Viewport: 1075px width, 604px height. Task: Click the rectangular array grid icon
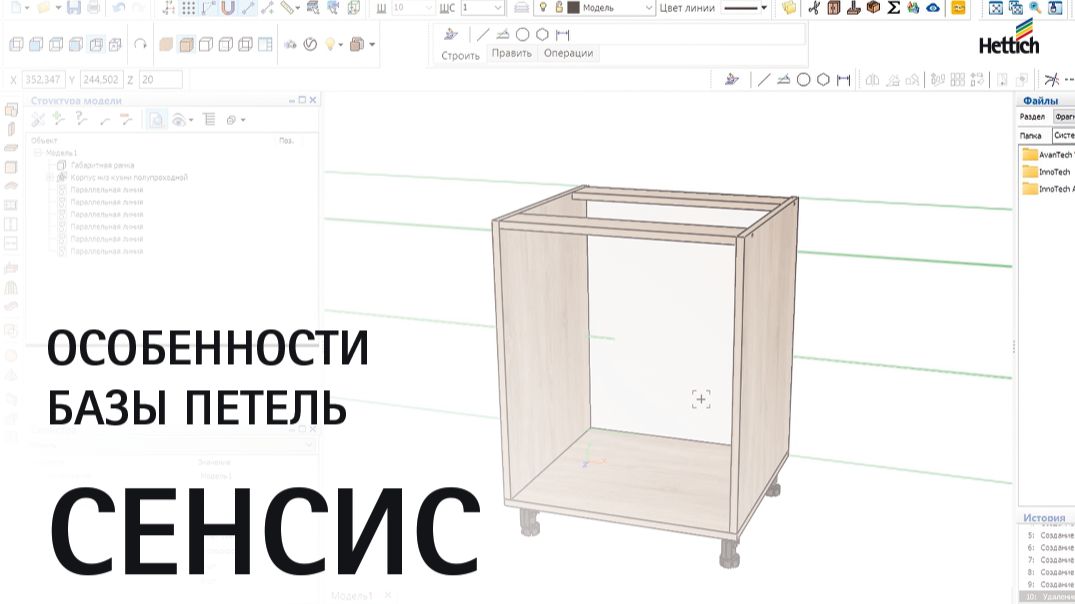[958, 80]
